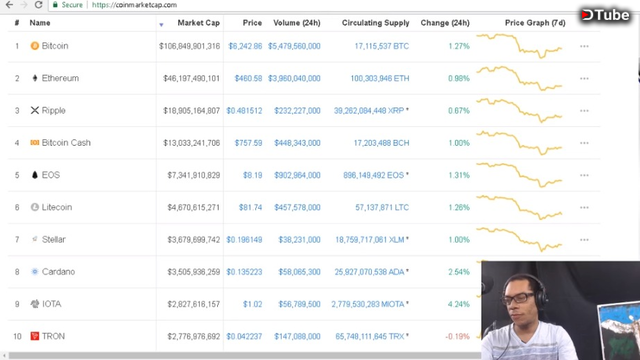Screen dimensions: 640x360
Task: Open the IOTA name link
Action: point(51,304)
